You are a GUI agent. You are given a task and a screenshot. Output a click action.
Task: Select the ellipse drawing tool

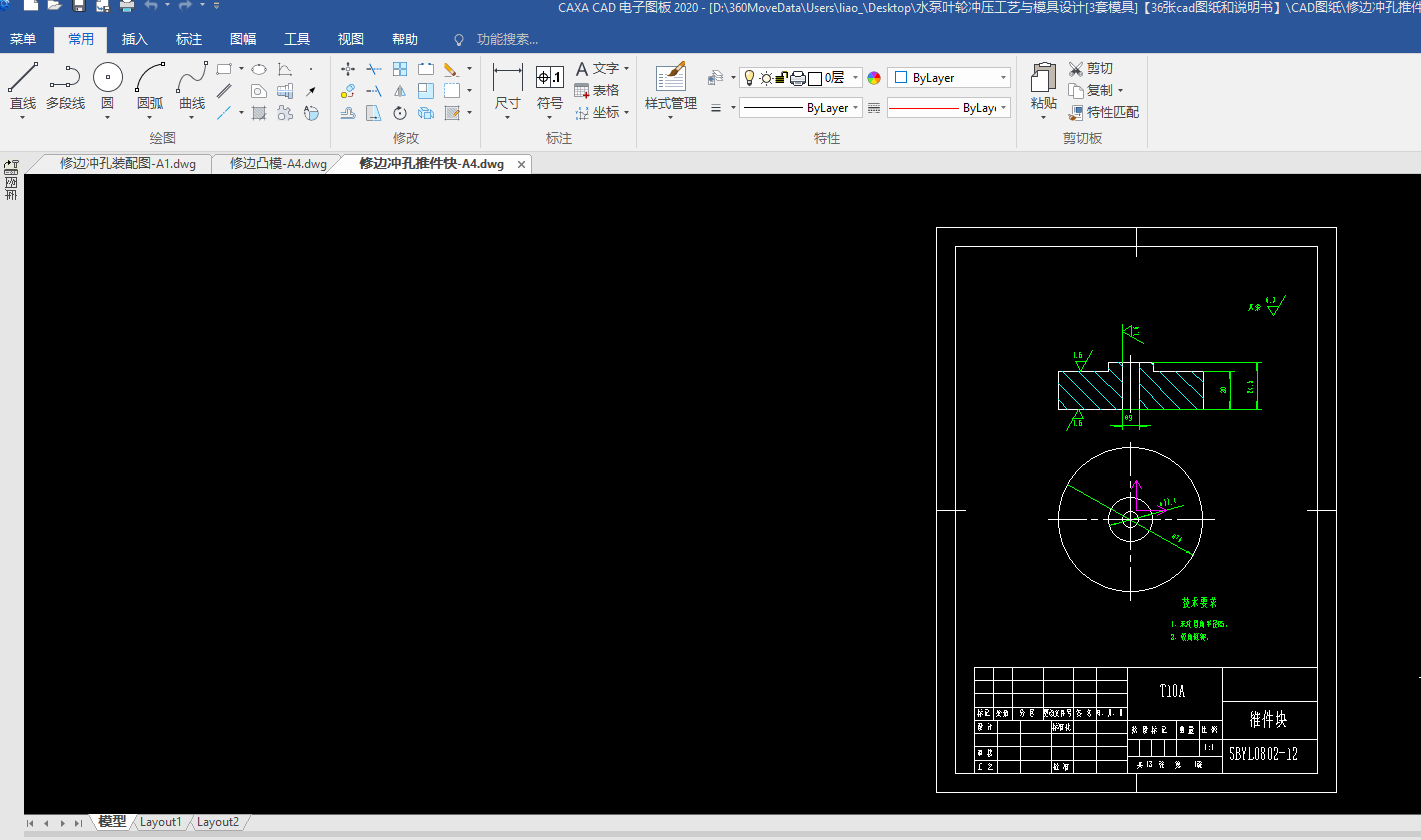259,69
